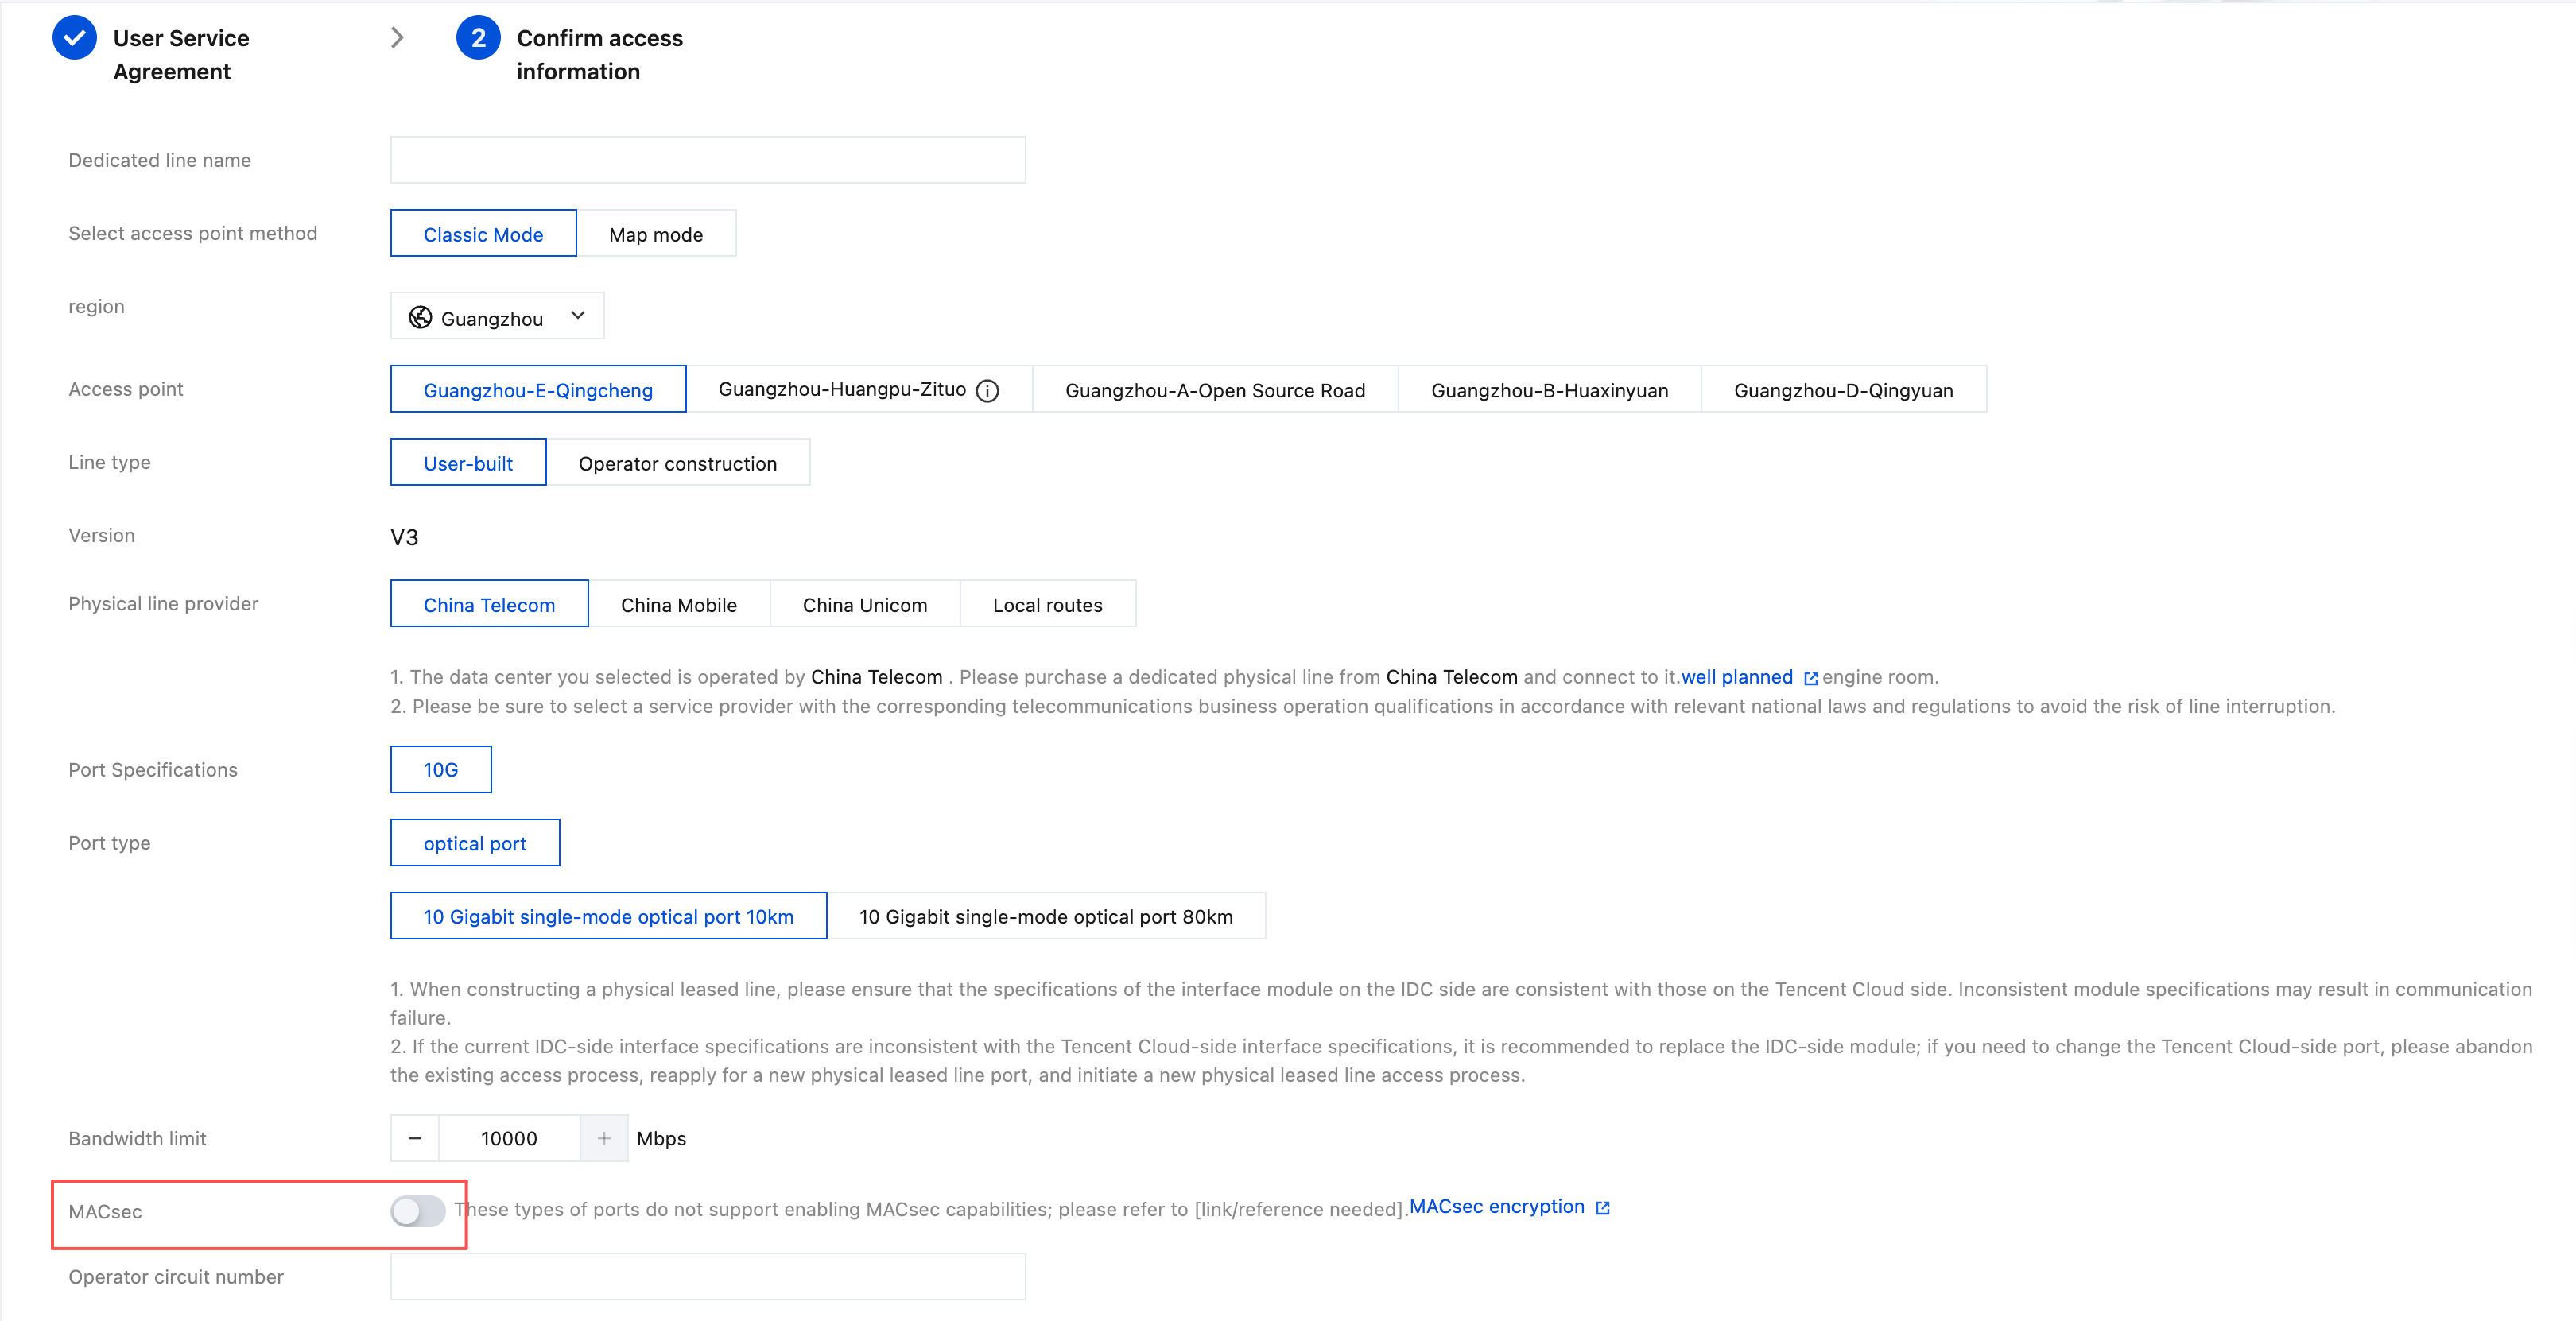Click the plus icon for bandwidth limit
Viewport: 2576px width, 1321px height.
point(604,1138)
